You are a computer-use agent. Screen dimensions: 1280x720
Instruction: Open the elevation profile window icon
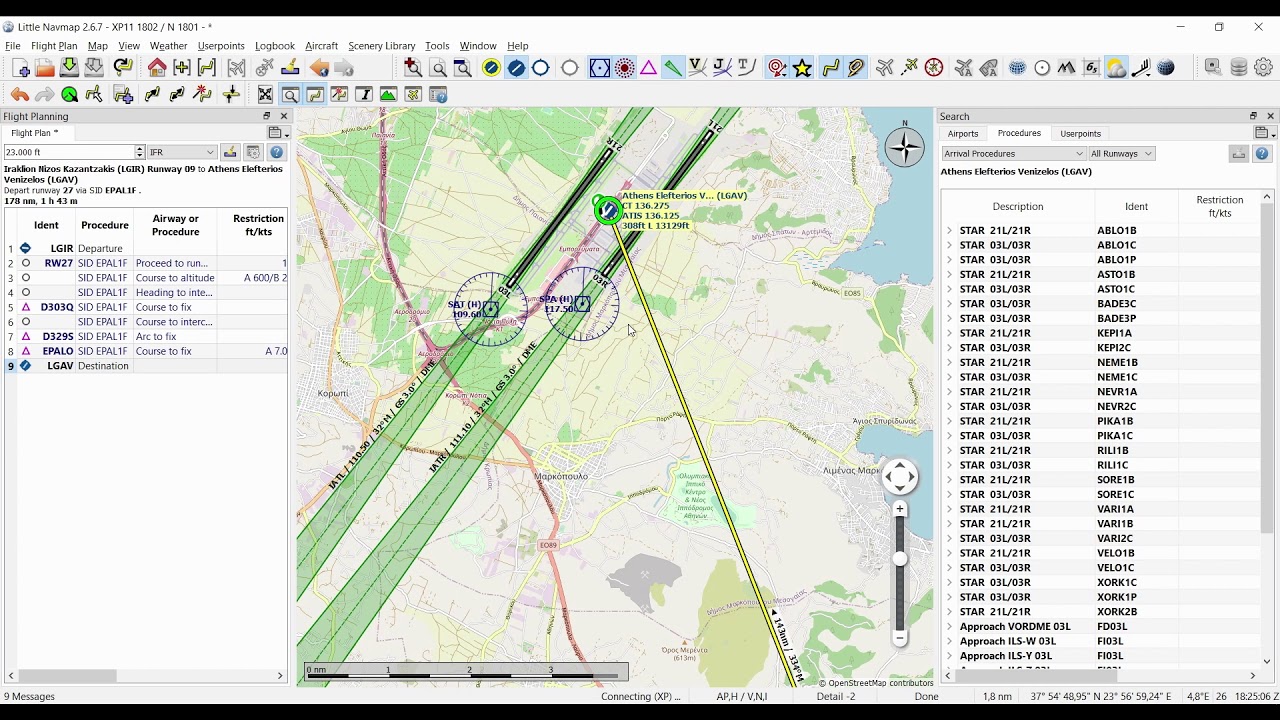point(388,95)
